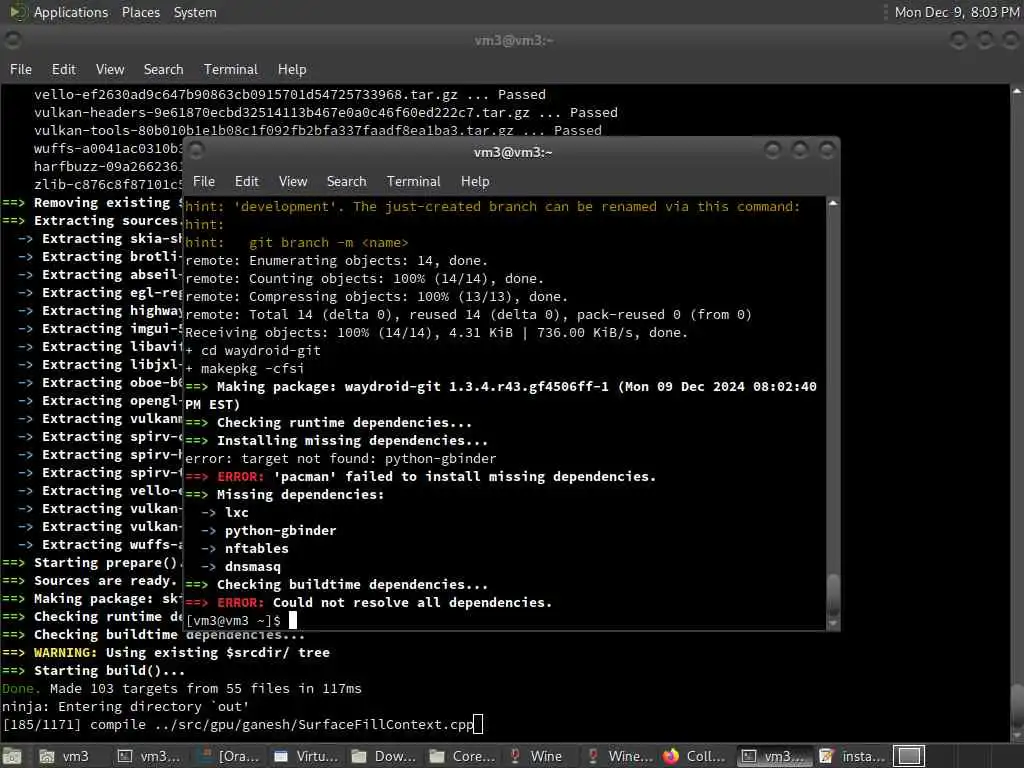This screenshot has width=1024, height=768.
Task: Click the clock showing Mon Dec 9, 8:03 PM
Action: click(957, 12)
